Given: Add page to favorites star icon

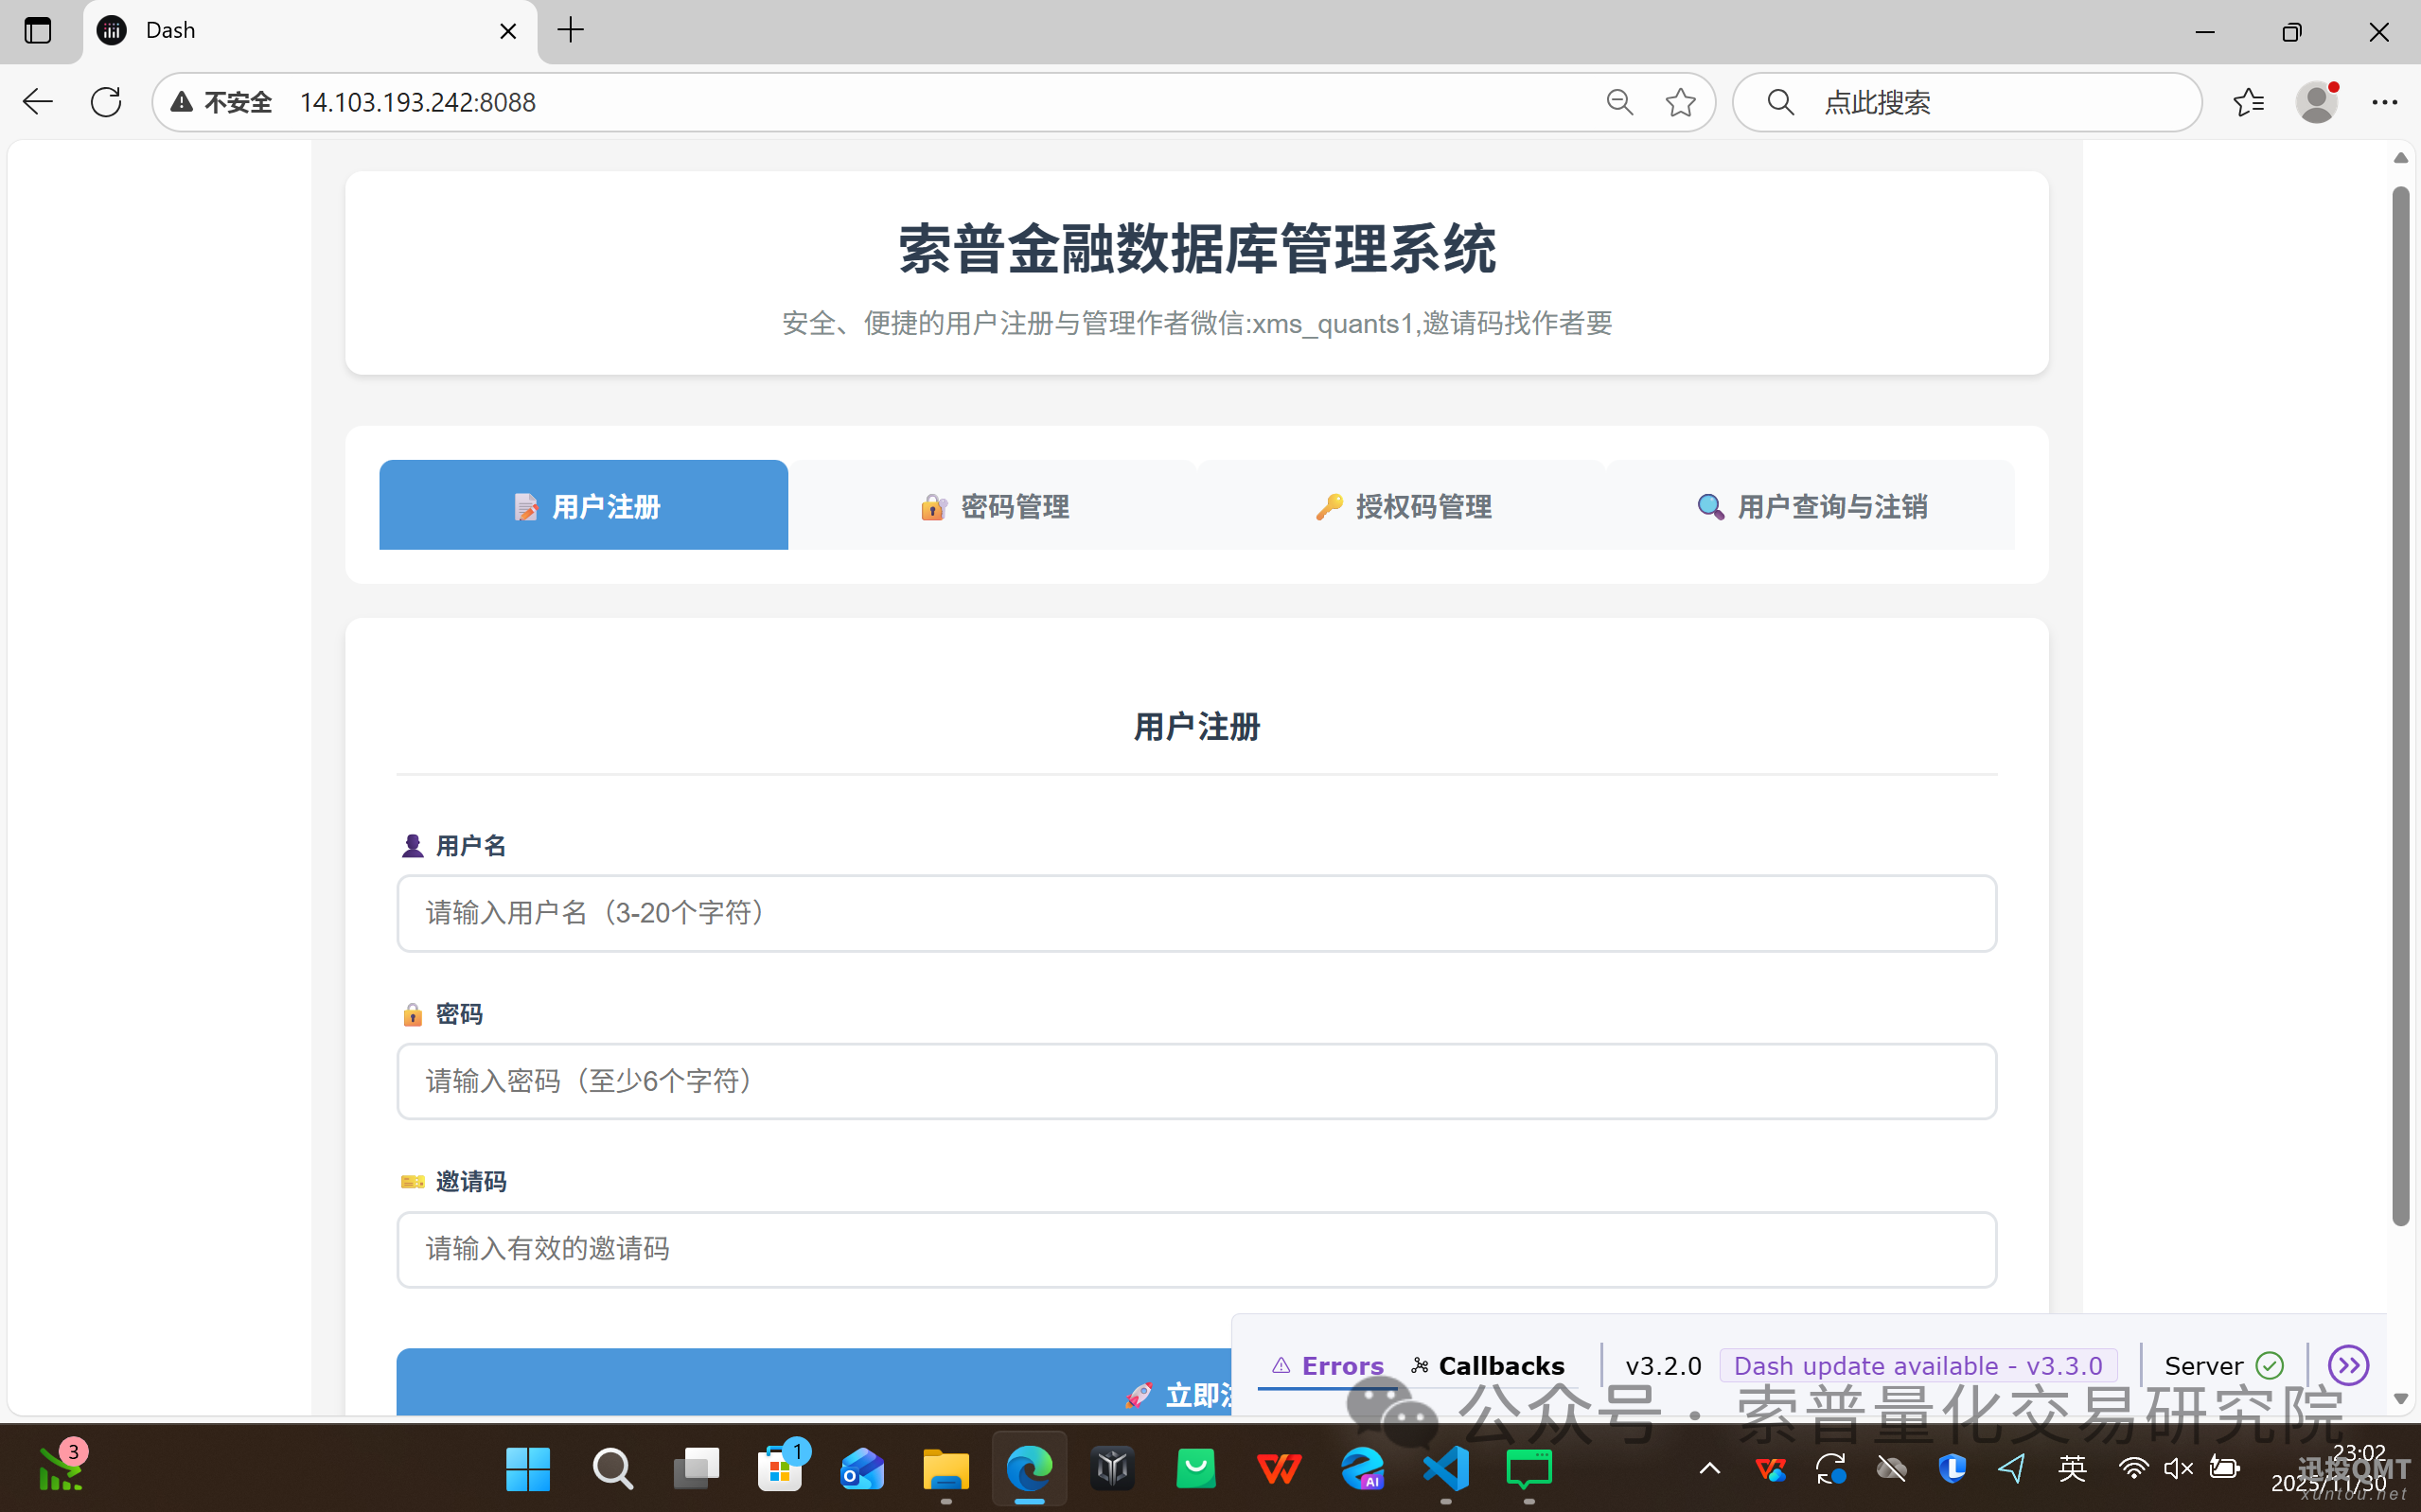Looking at the screenshot, I should pos(1680,102).
